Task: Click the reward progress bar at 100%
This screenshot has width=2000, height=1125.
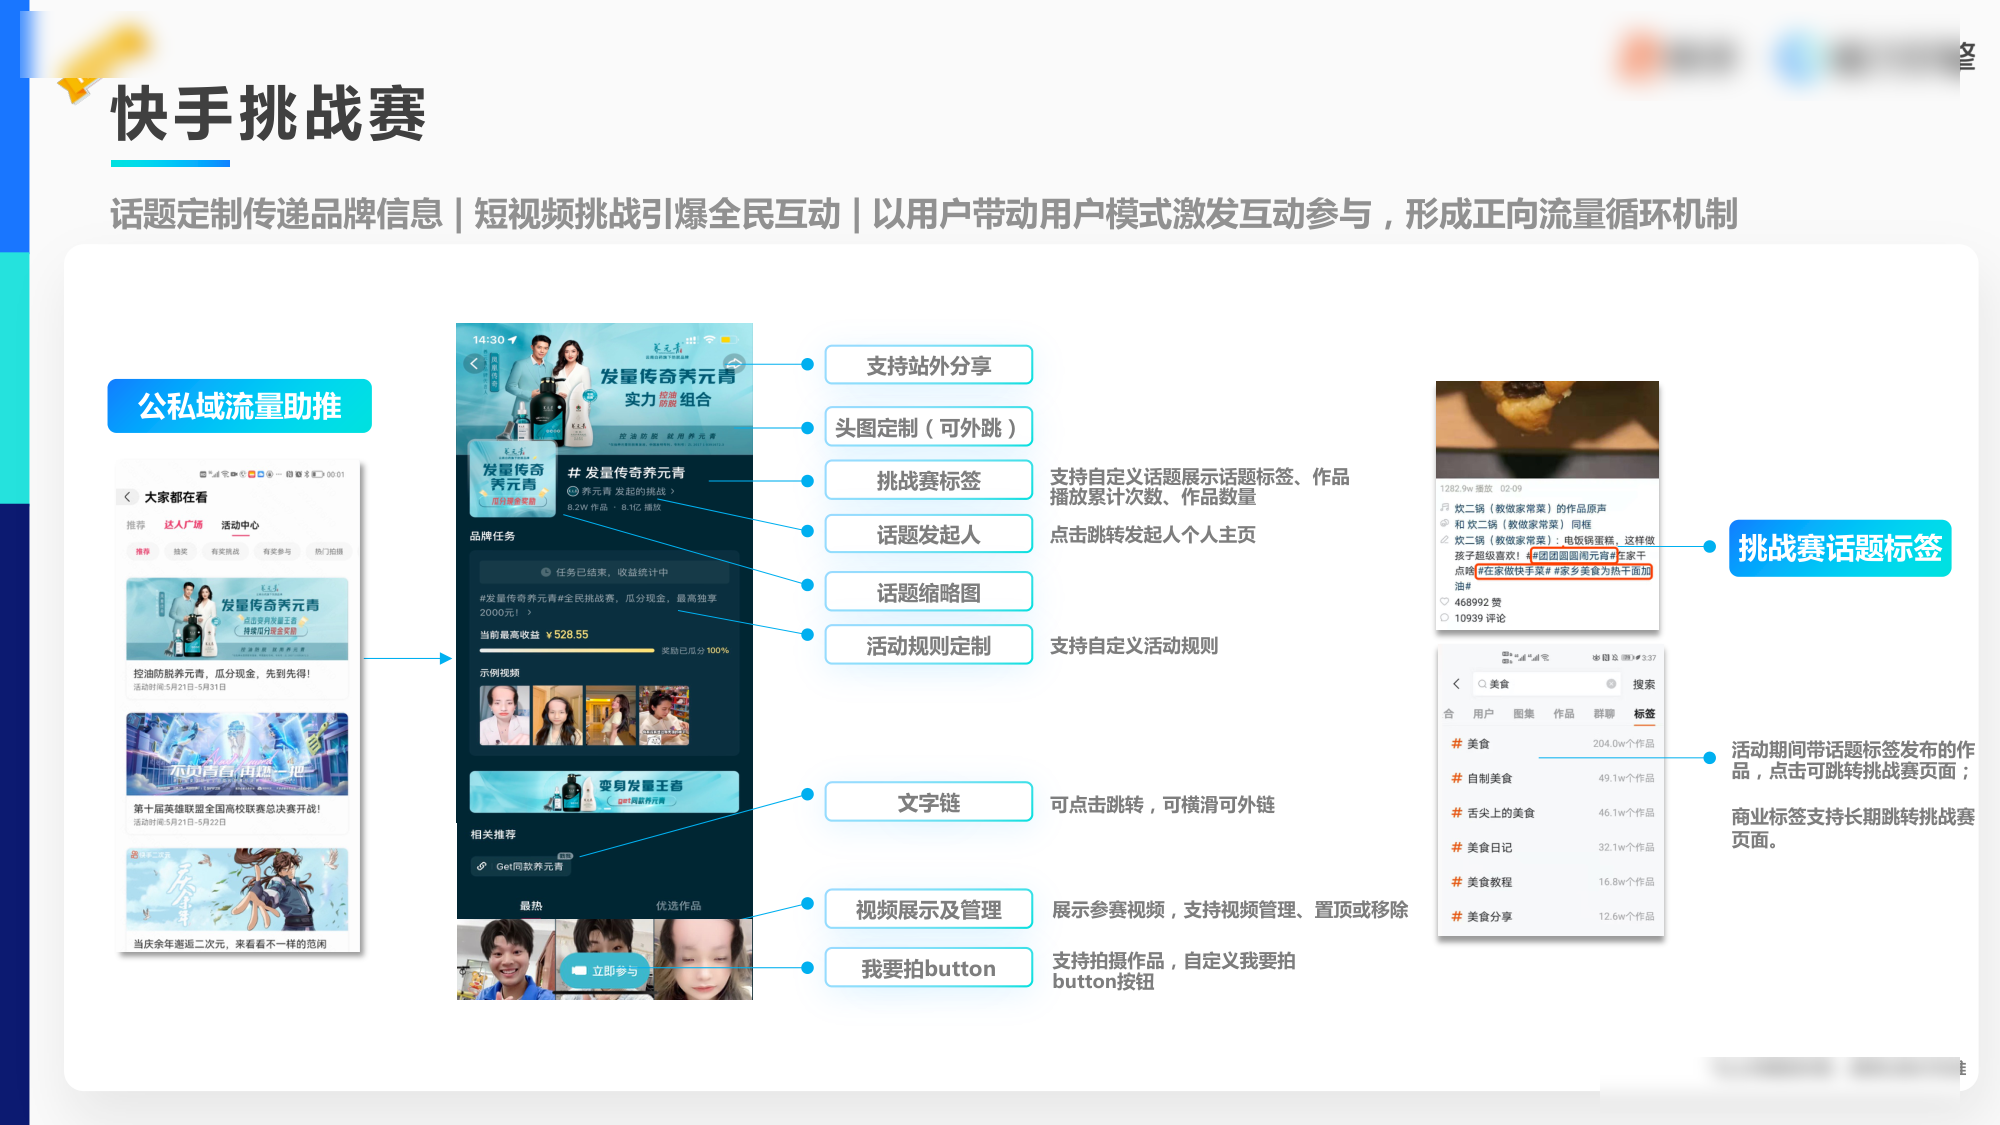Action: (567, 650)
